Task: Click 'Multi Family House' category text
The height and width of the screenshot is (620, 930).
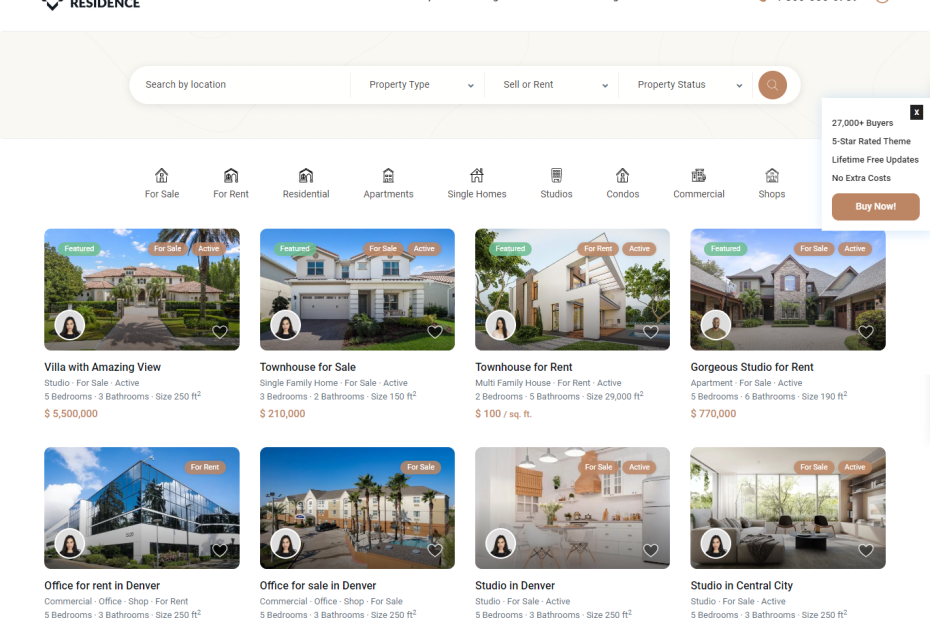Action: (513, 383)
